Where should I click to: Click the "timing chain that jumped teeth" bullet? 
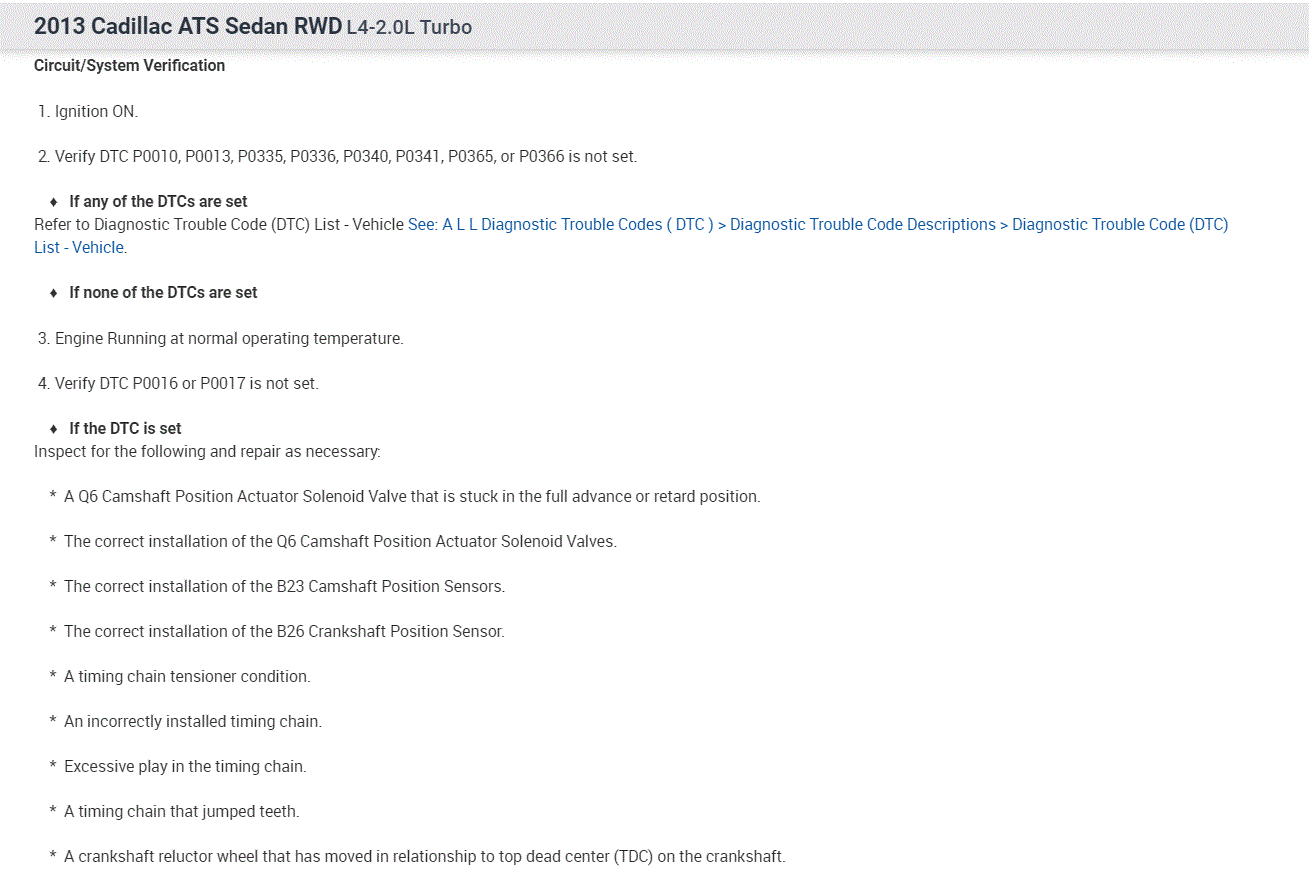pos(181,812)
